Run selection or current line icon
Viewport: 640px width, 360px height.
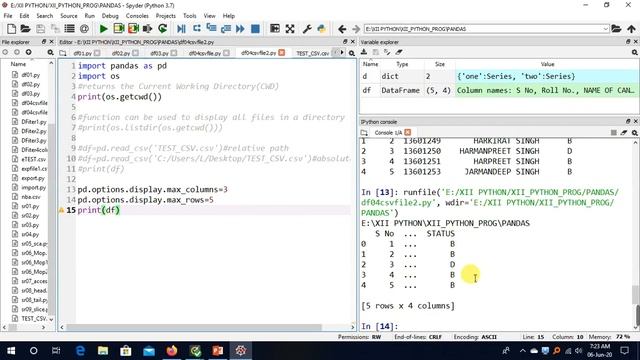[x=147, y=29]
